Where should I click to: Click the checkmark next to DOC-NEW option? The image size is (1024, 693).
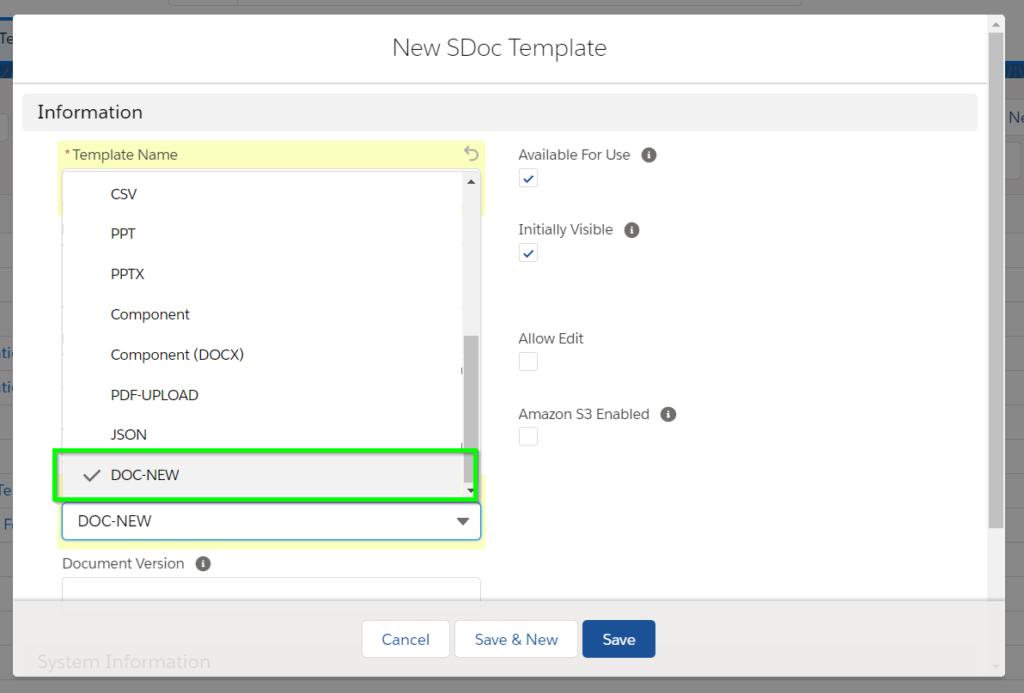91,474
